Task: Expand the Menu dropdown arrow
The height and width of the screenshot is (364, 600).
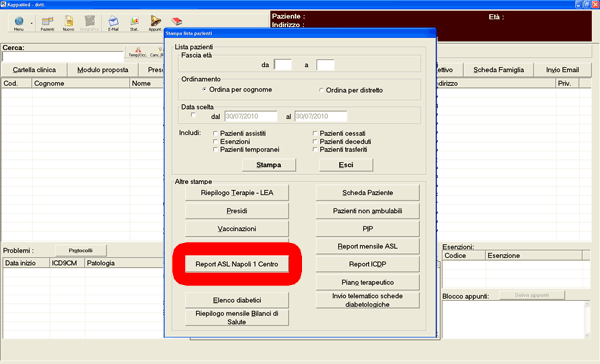Action: coord(32,24)
